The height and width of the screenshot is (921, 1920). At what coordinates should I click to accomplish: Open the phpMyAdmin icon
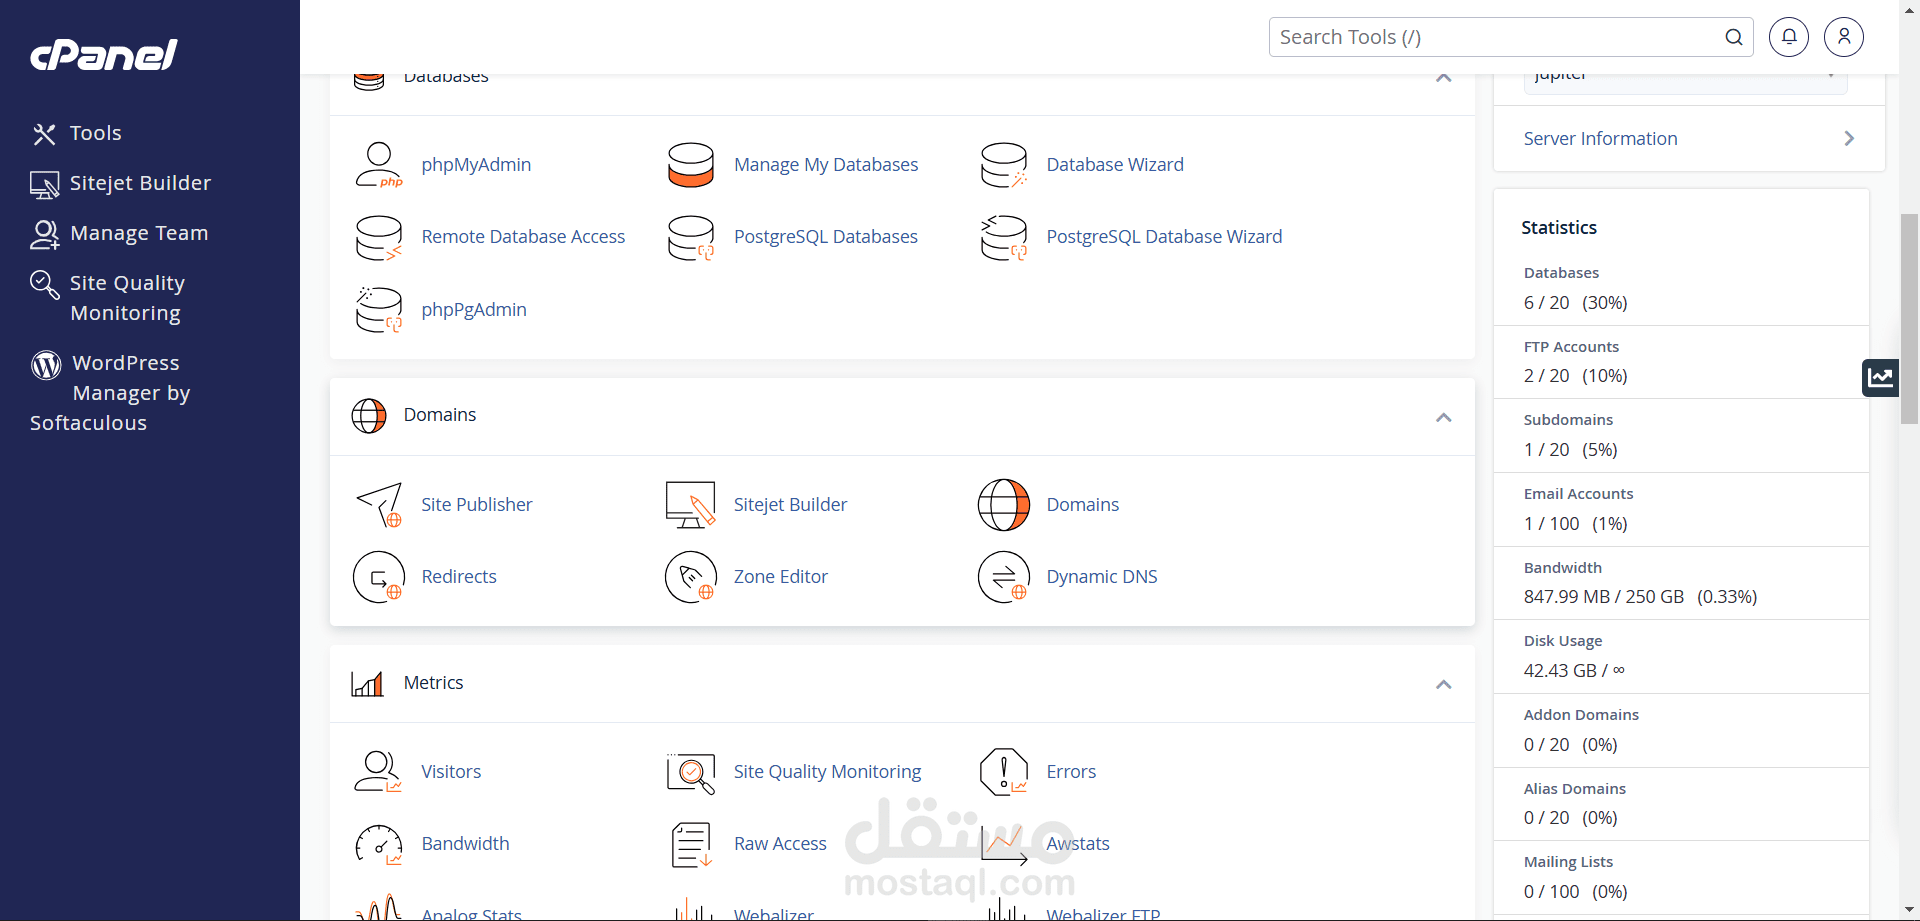(378, 165)
